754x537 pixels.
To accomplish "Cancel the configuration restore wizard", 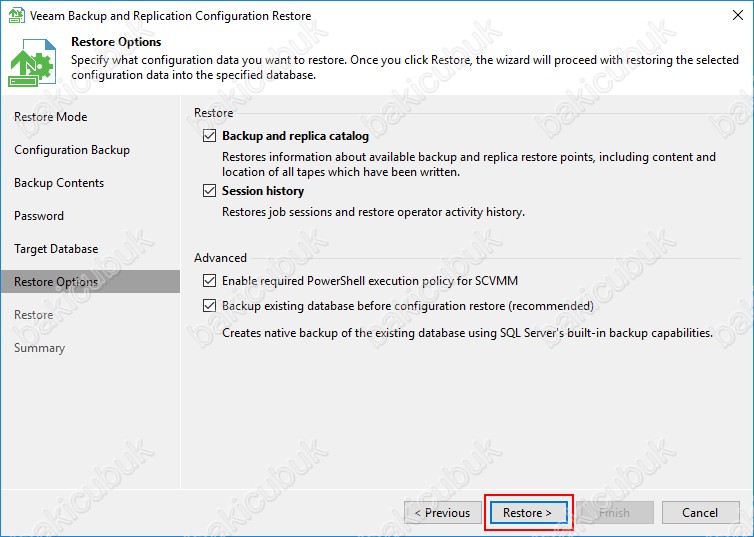I will [701, 512].
